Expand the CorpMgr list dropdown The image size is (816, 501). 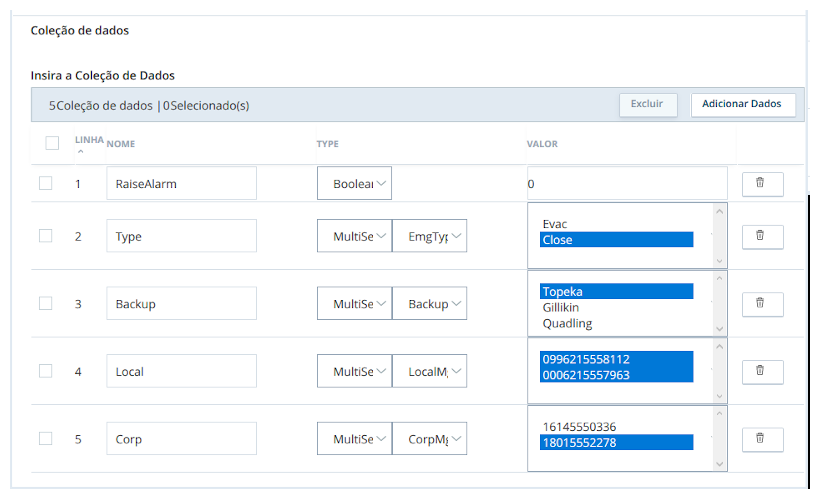(429, 439)
